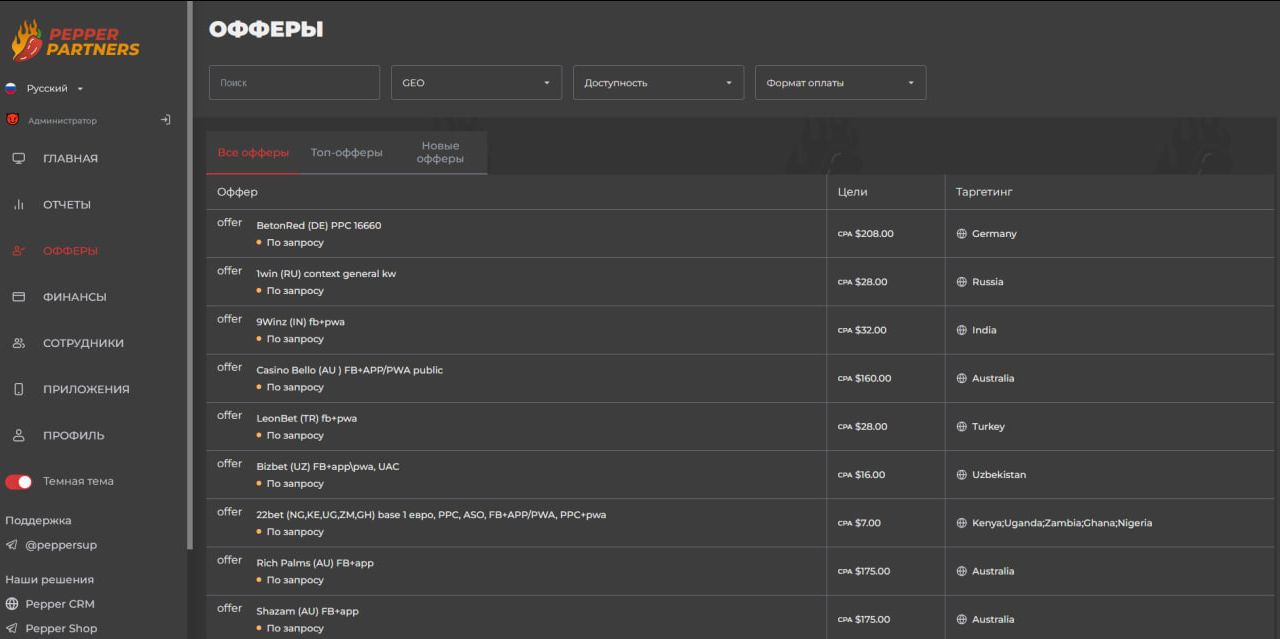Expand the Доступность dropdown
This screenshot has width=1280, height=639.
[658, 83]
